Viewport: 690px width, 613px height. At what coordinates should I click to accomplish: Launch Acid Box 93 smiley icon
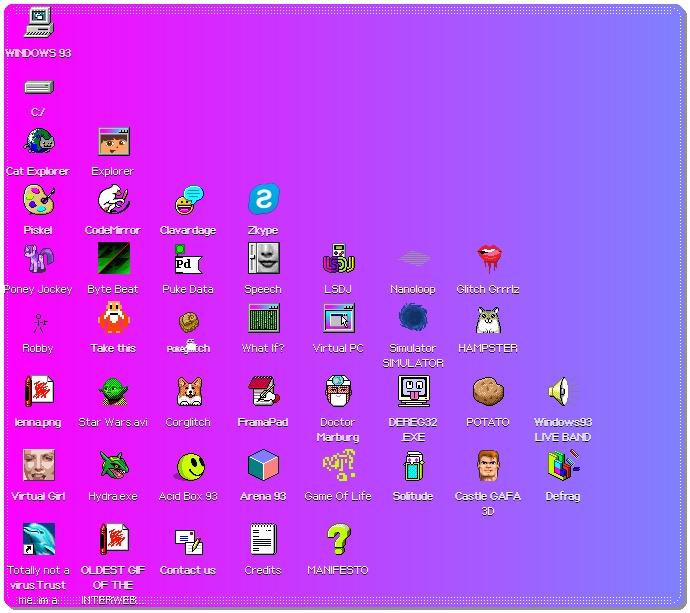coord(190,466)
